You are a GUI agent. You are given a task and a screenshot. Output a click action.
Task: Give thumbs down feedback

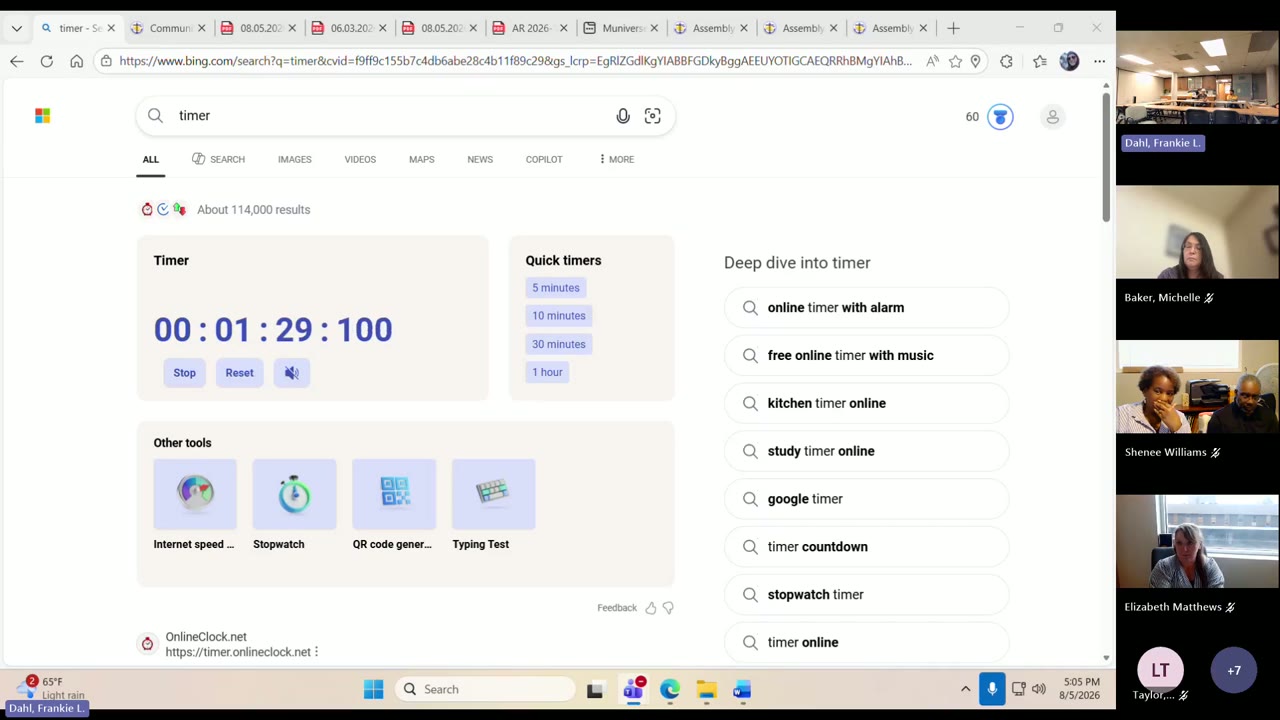click(668, 608)
